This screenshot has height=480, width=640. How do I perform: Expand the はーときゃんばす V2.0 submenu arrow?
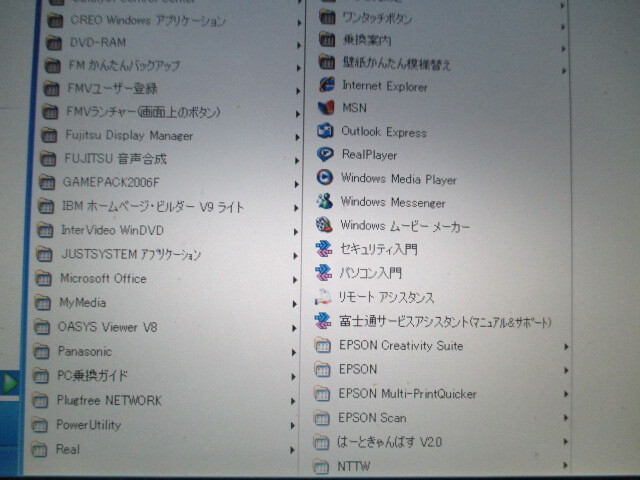[566, 441]
